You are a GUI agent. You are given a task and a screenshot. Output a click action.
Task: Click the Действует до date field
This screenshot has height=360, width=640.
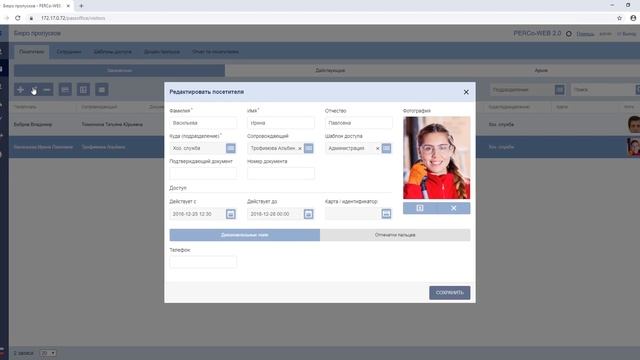point(275,214)
